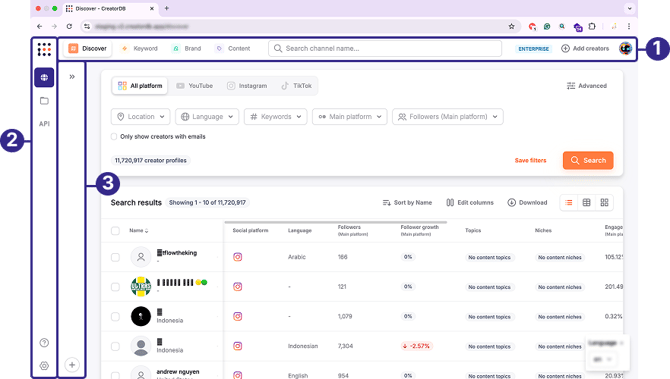Viewport: 670px width, 379px height.
Task: Tick checkbox for 7,304 followers row
Action: pos(115,346)
